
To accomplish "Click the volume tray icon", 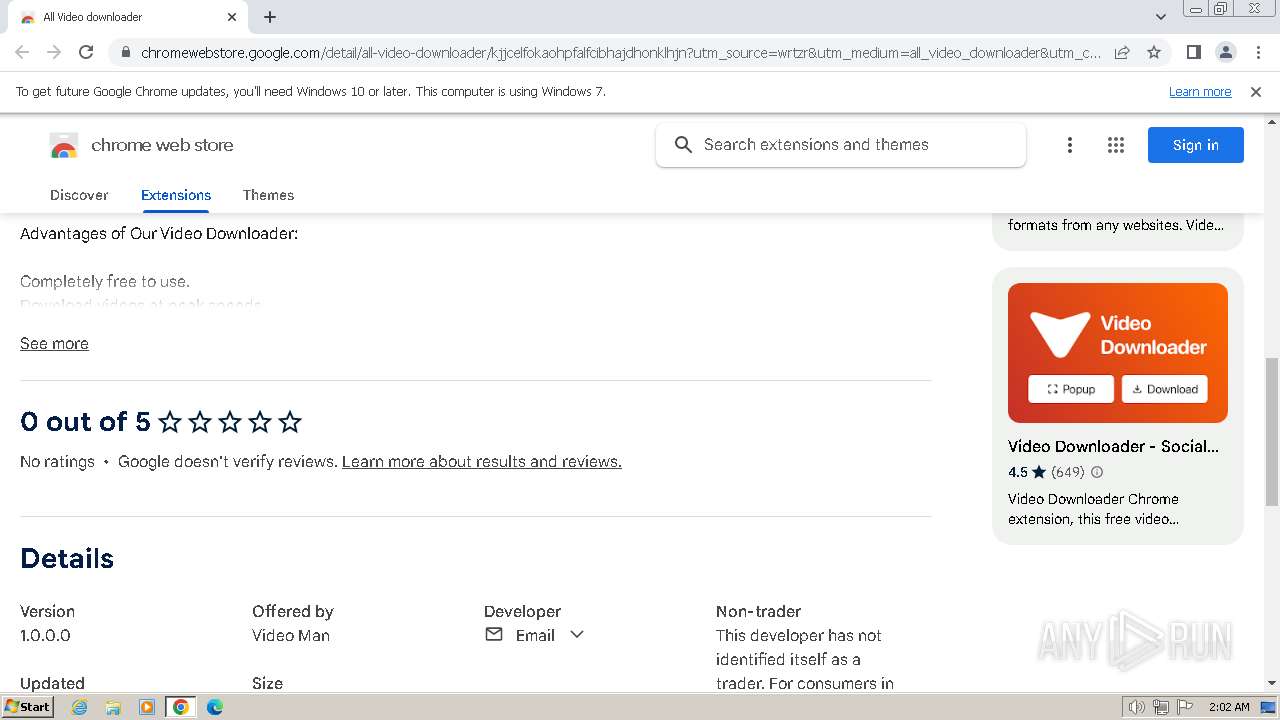I will click(x=1137, y=707).
